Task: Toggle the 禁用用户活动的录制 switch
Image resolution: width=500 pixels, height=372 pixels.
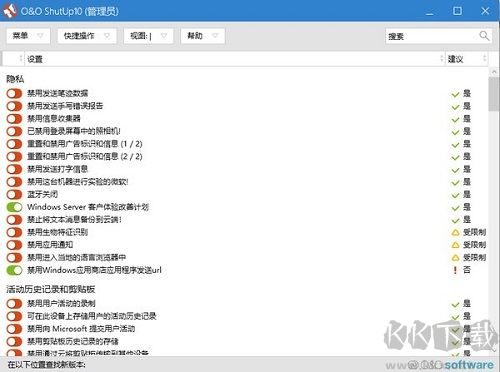Action: click(14, 304)
